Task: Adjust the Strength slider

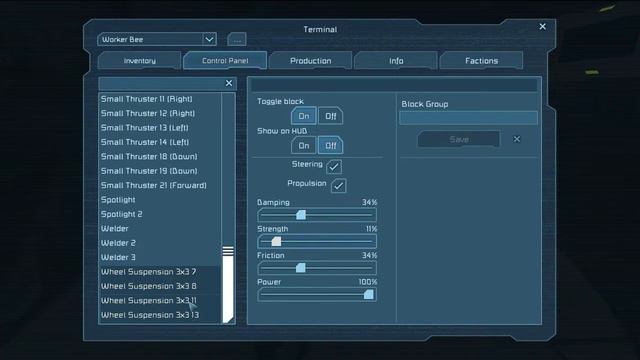Action: (317, 241)
